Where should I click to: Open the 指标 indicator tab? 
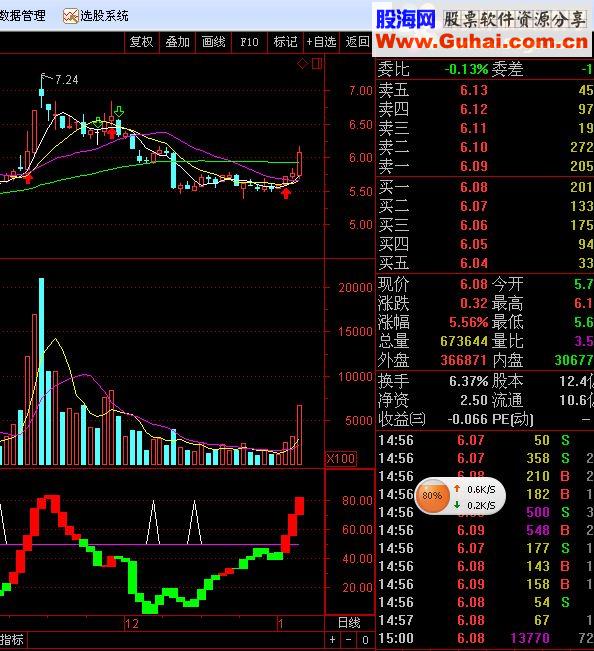tap(12, 639)
